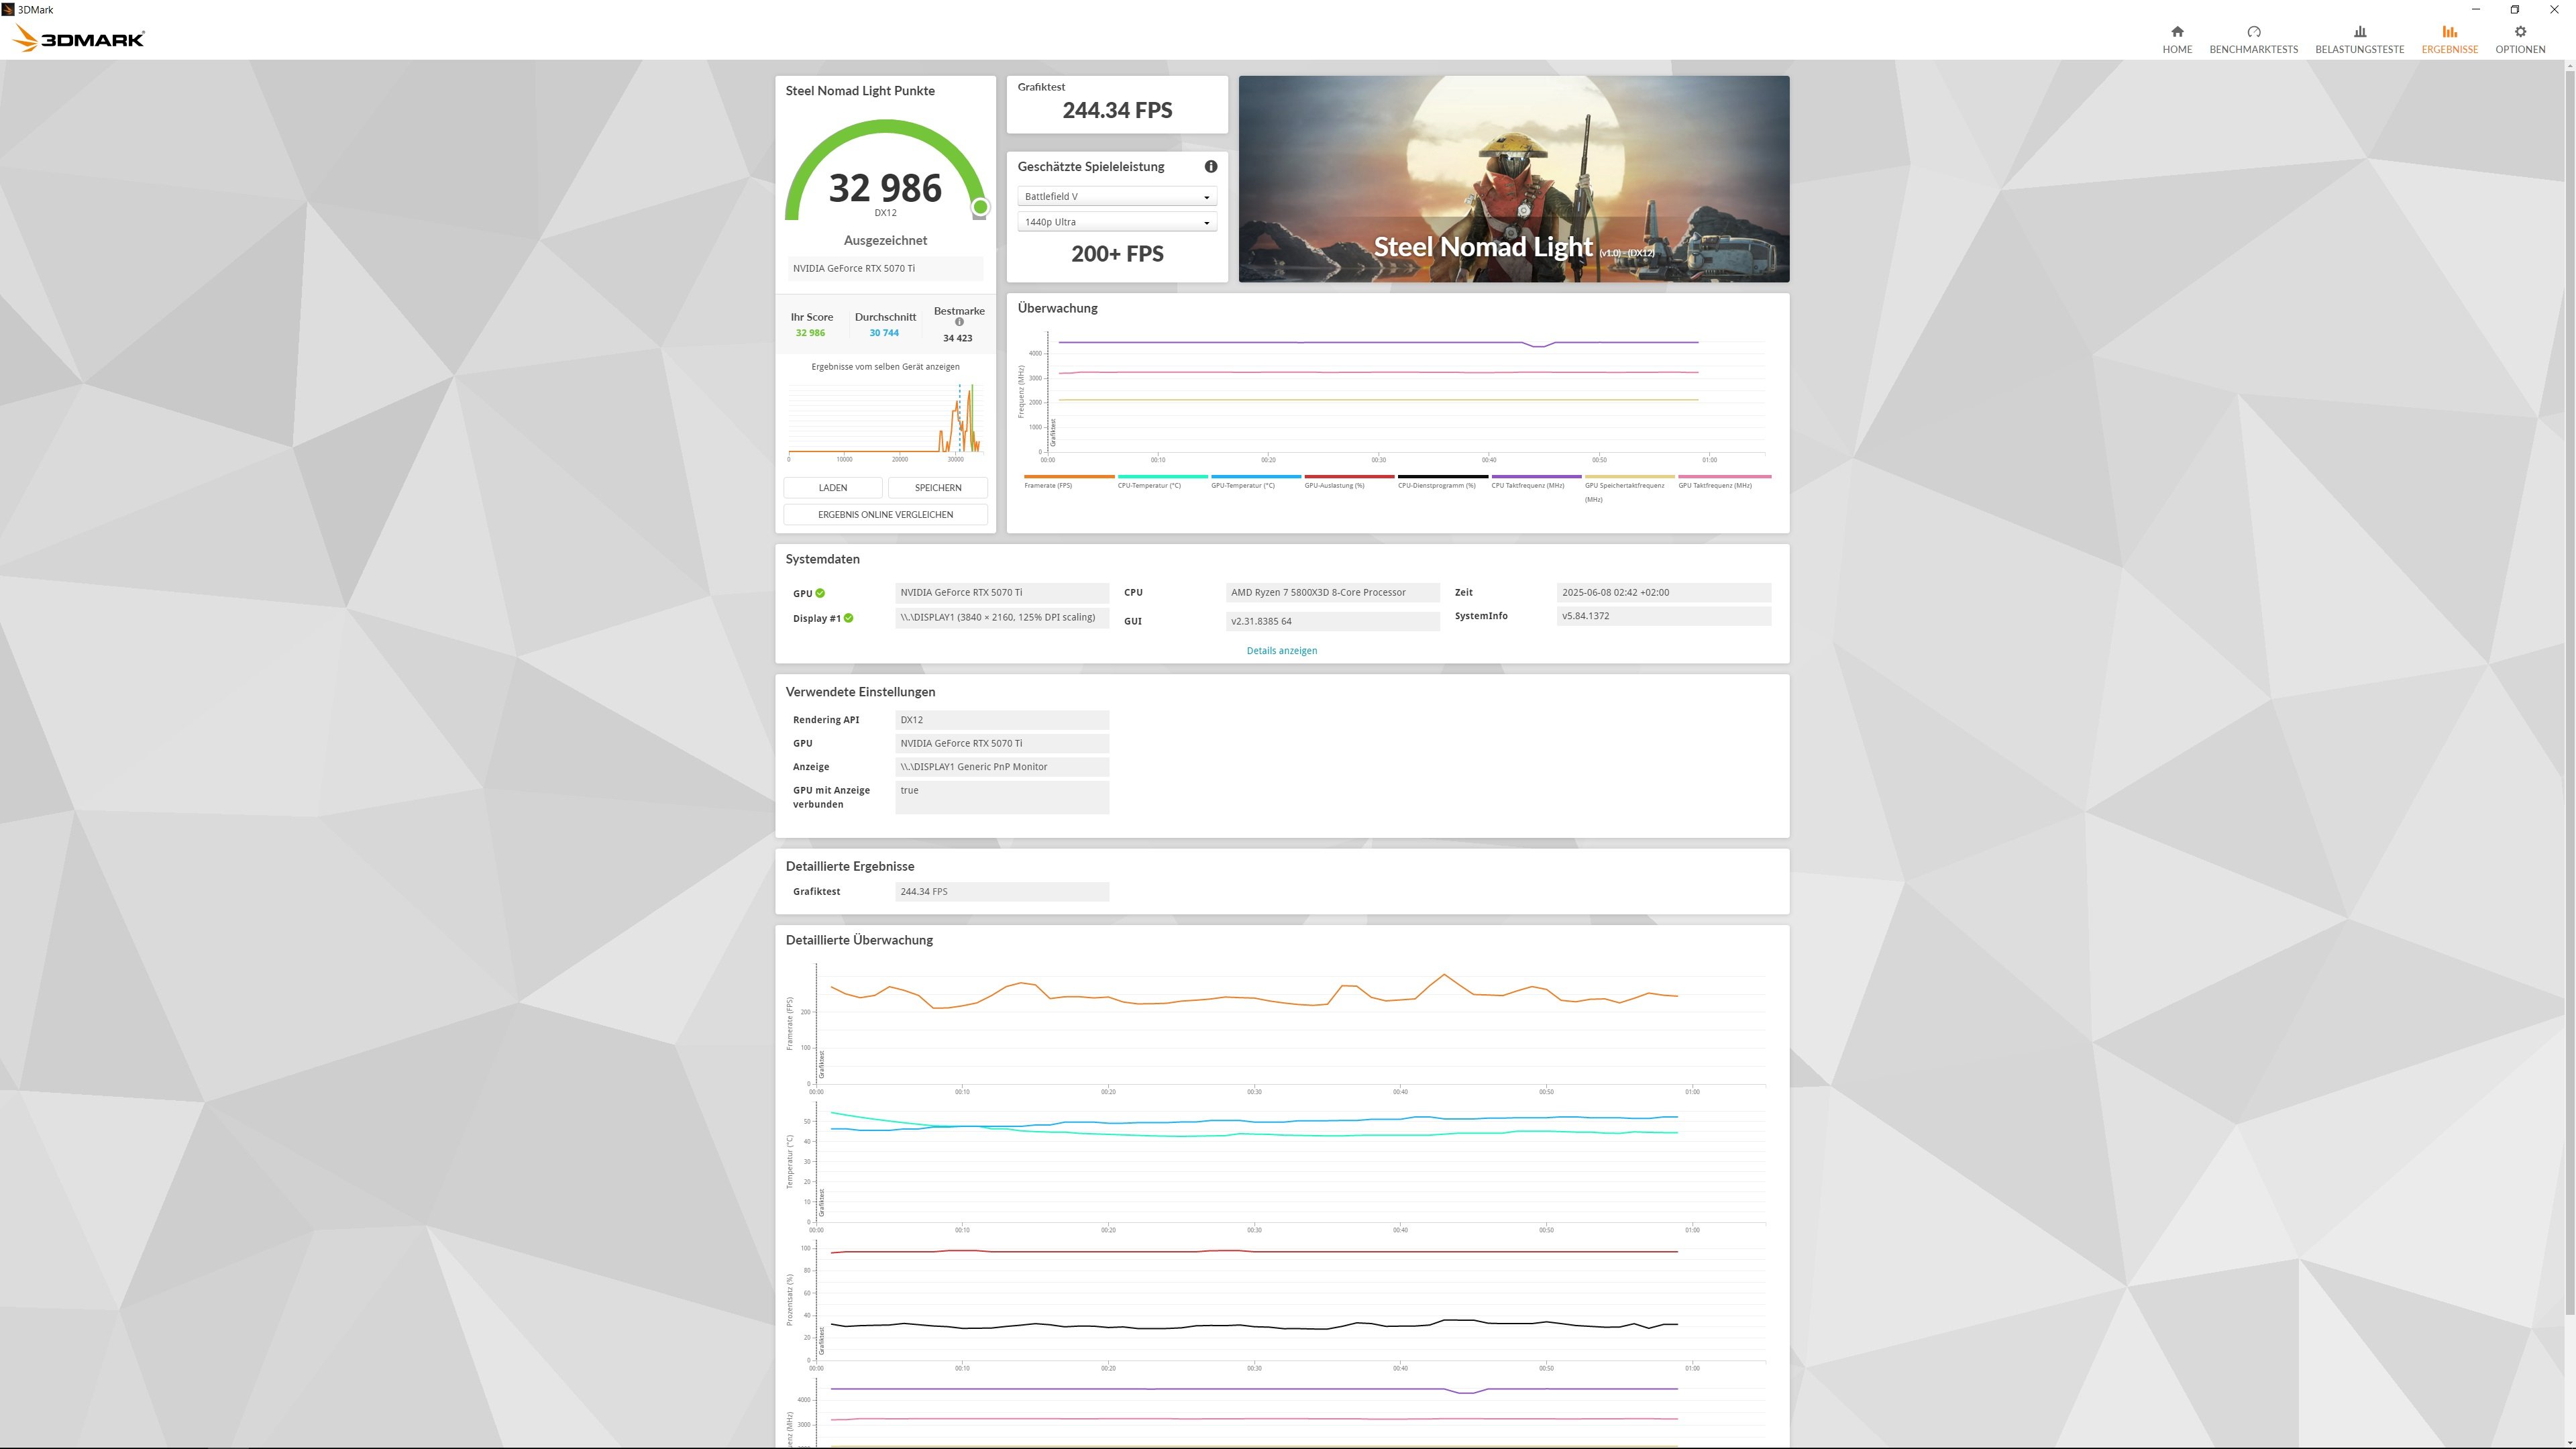2576x1449 pixels.
Task: Click info icon next to Geschätzte Spieleleistung
Action: tap(1210, 167)
